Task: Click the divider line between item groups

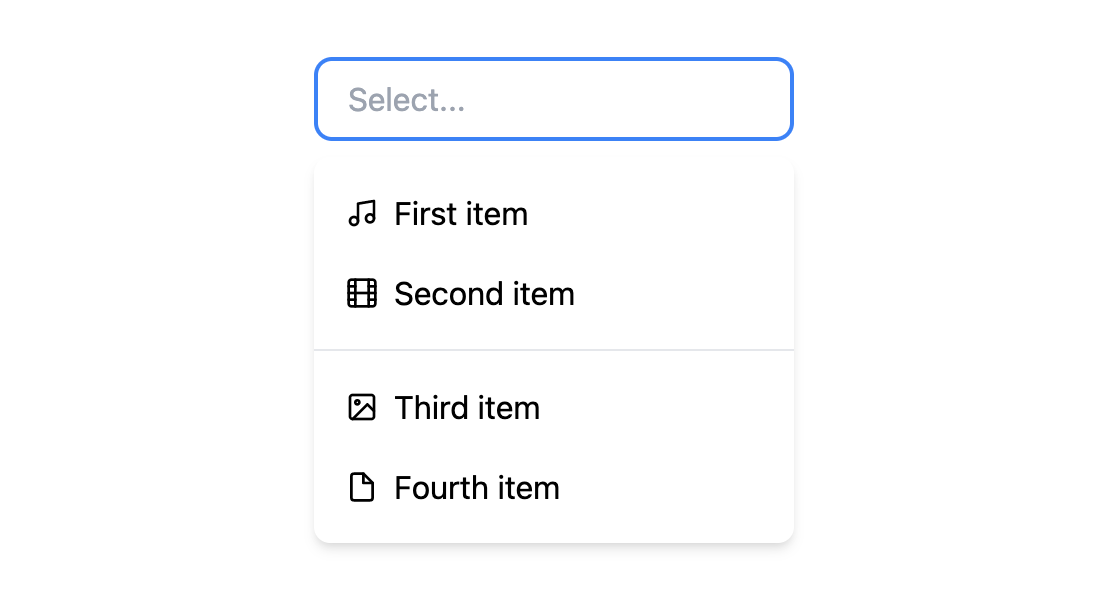Action: point(553,350)
